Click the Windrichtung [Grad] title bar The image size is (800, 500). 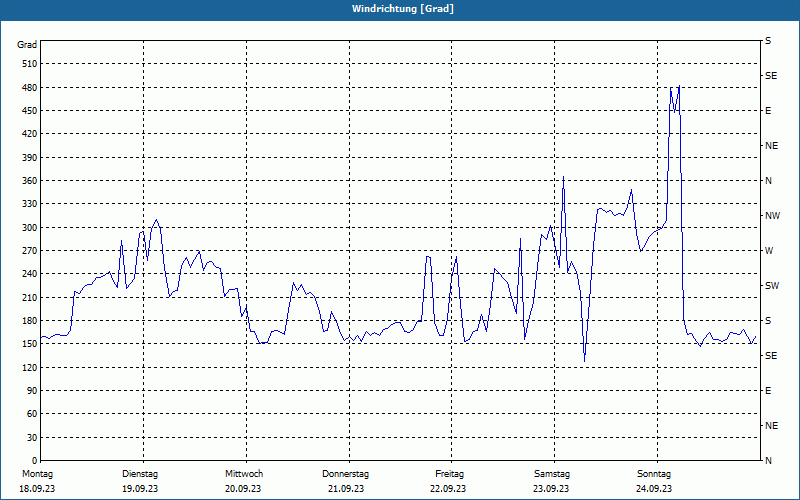pos(400,9)
